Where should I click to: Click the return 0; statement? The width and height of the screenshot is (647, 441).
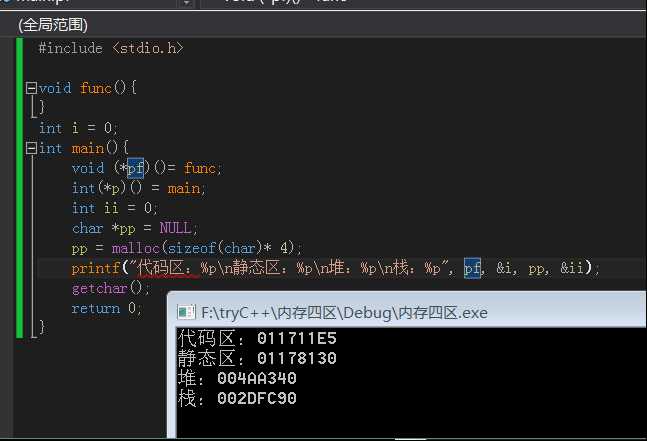click(107, 308)
